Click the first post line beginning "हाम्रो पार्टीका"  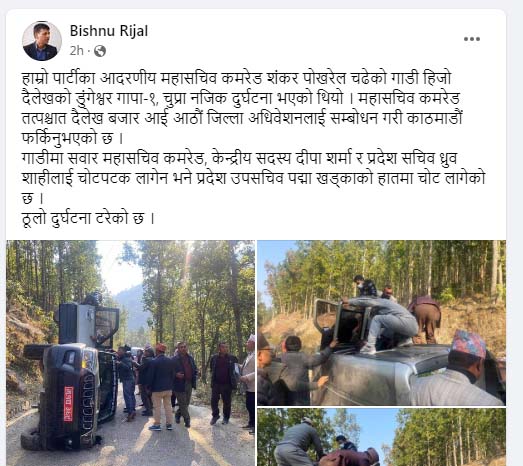point(236,78)
